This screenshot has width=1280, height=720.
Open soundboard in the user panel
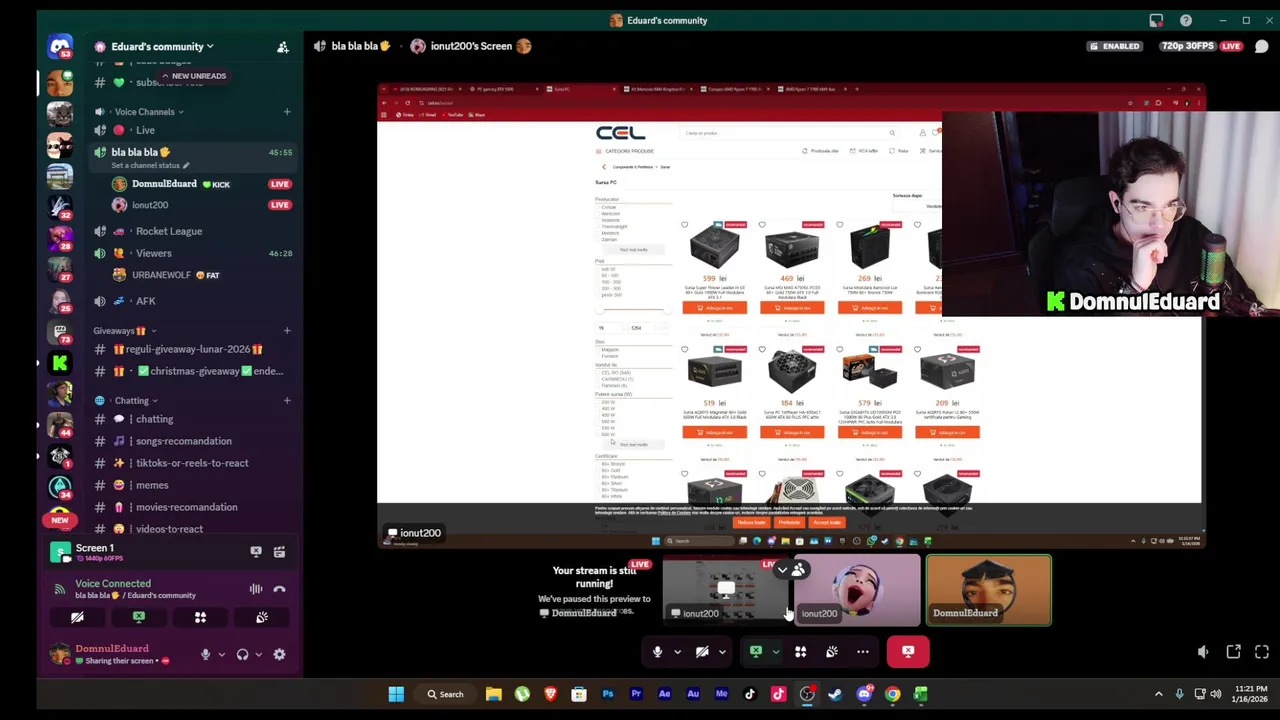tap(262, 618)
